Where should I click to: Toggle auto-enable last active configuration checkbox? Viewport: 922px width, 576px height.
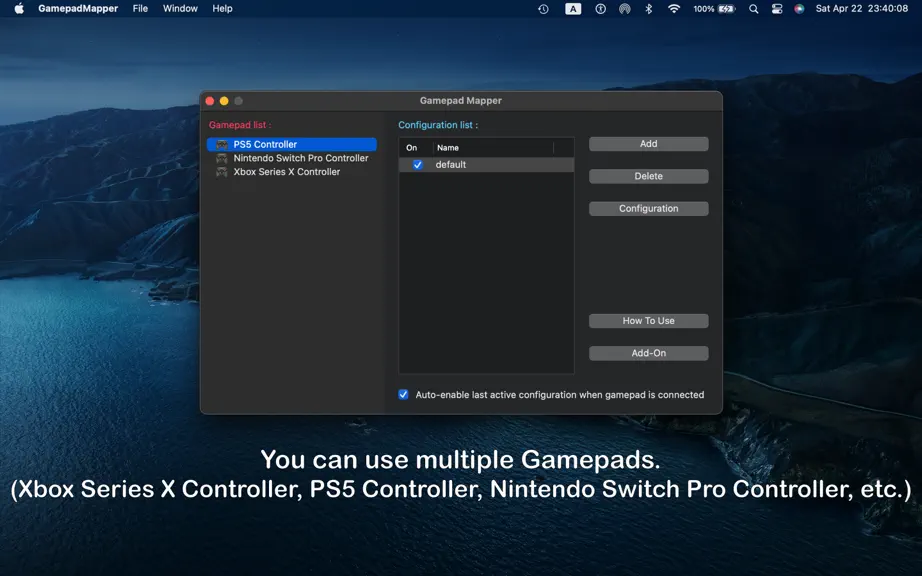(403, 394)
